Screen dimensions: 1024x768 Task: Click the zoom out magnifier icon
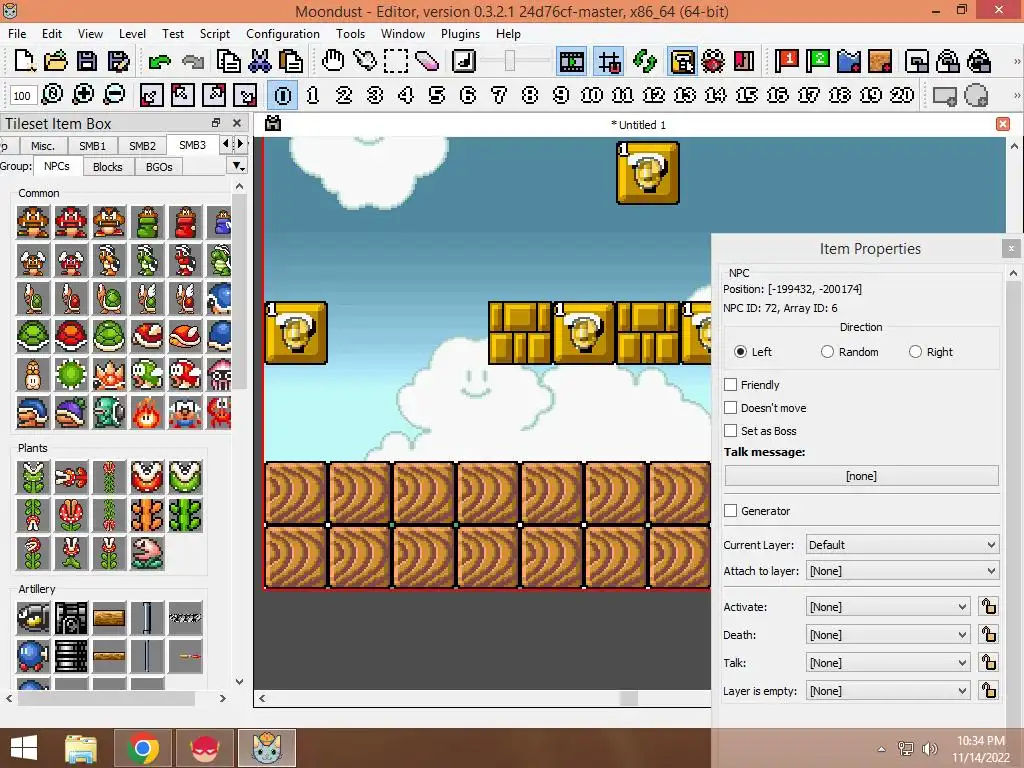pos(114,95)
